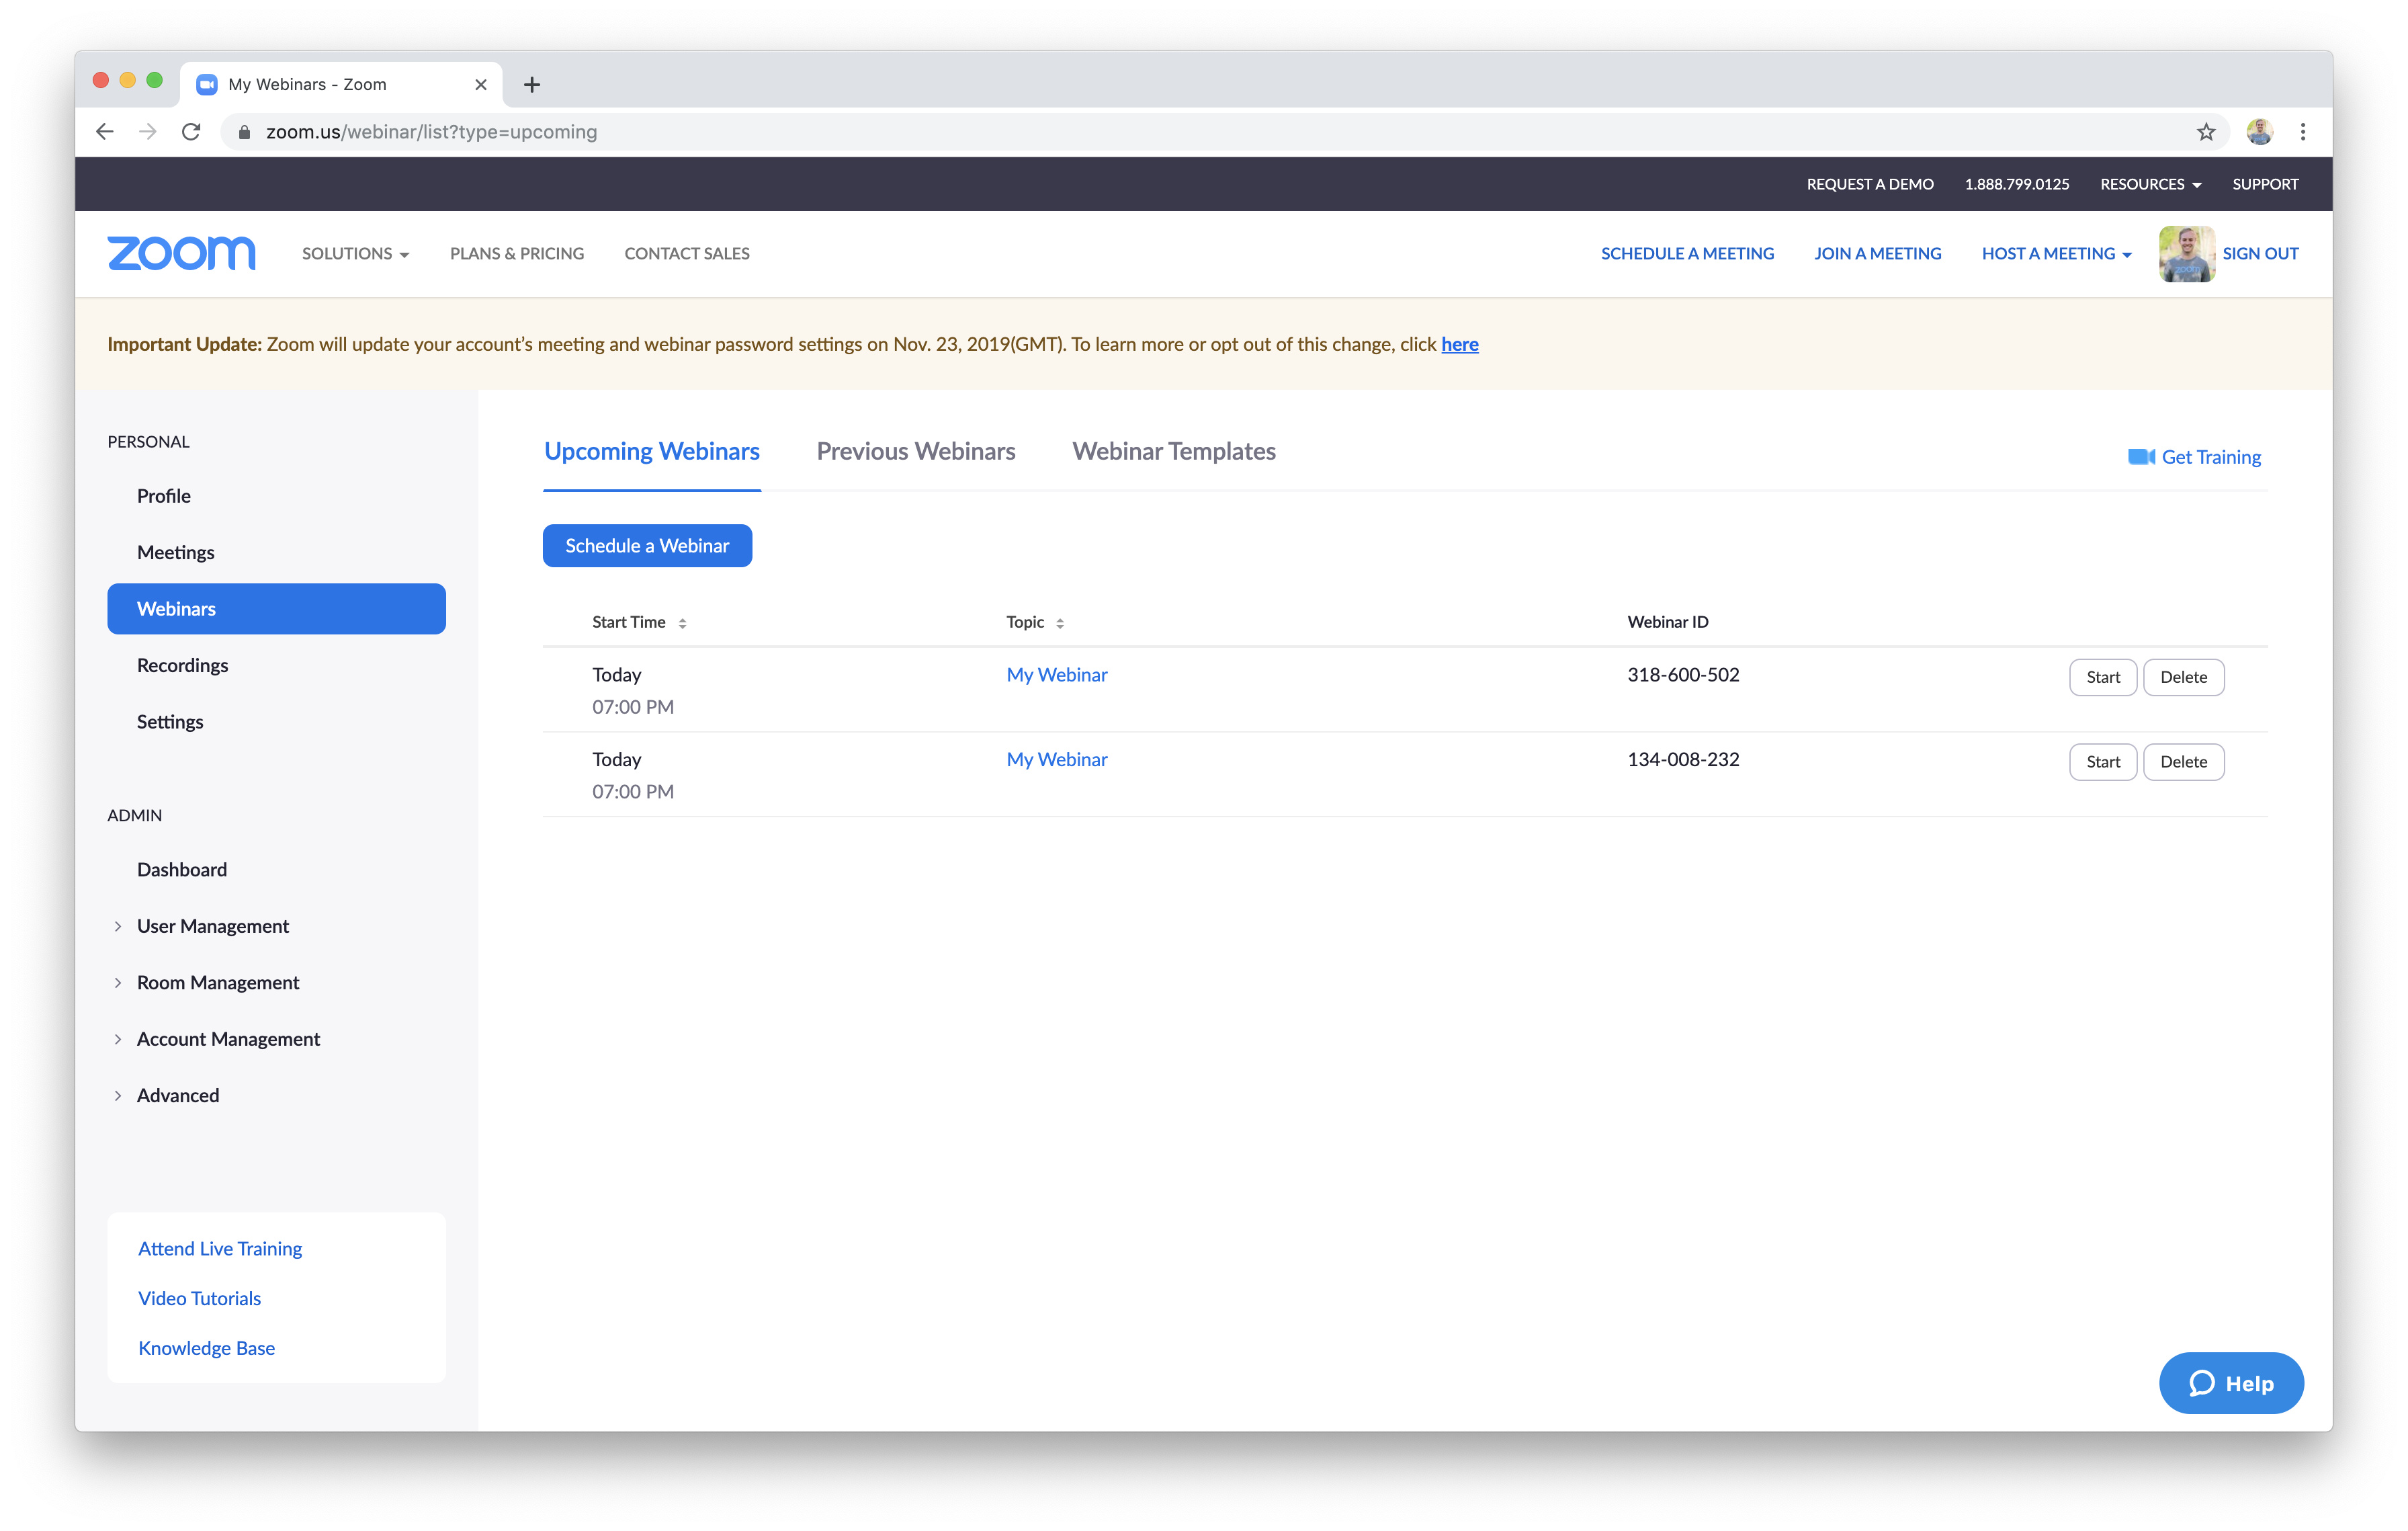
Task: Open the Resources dropdown
Action: click(2150, 184)
